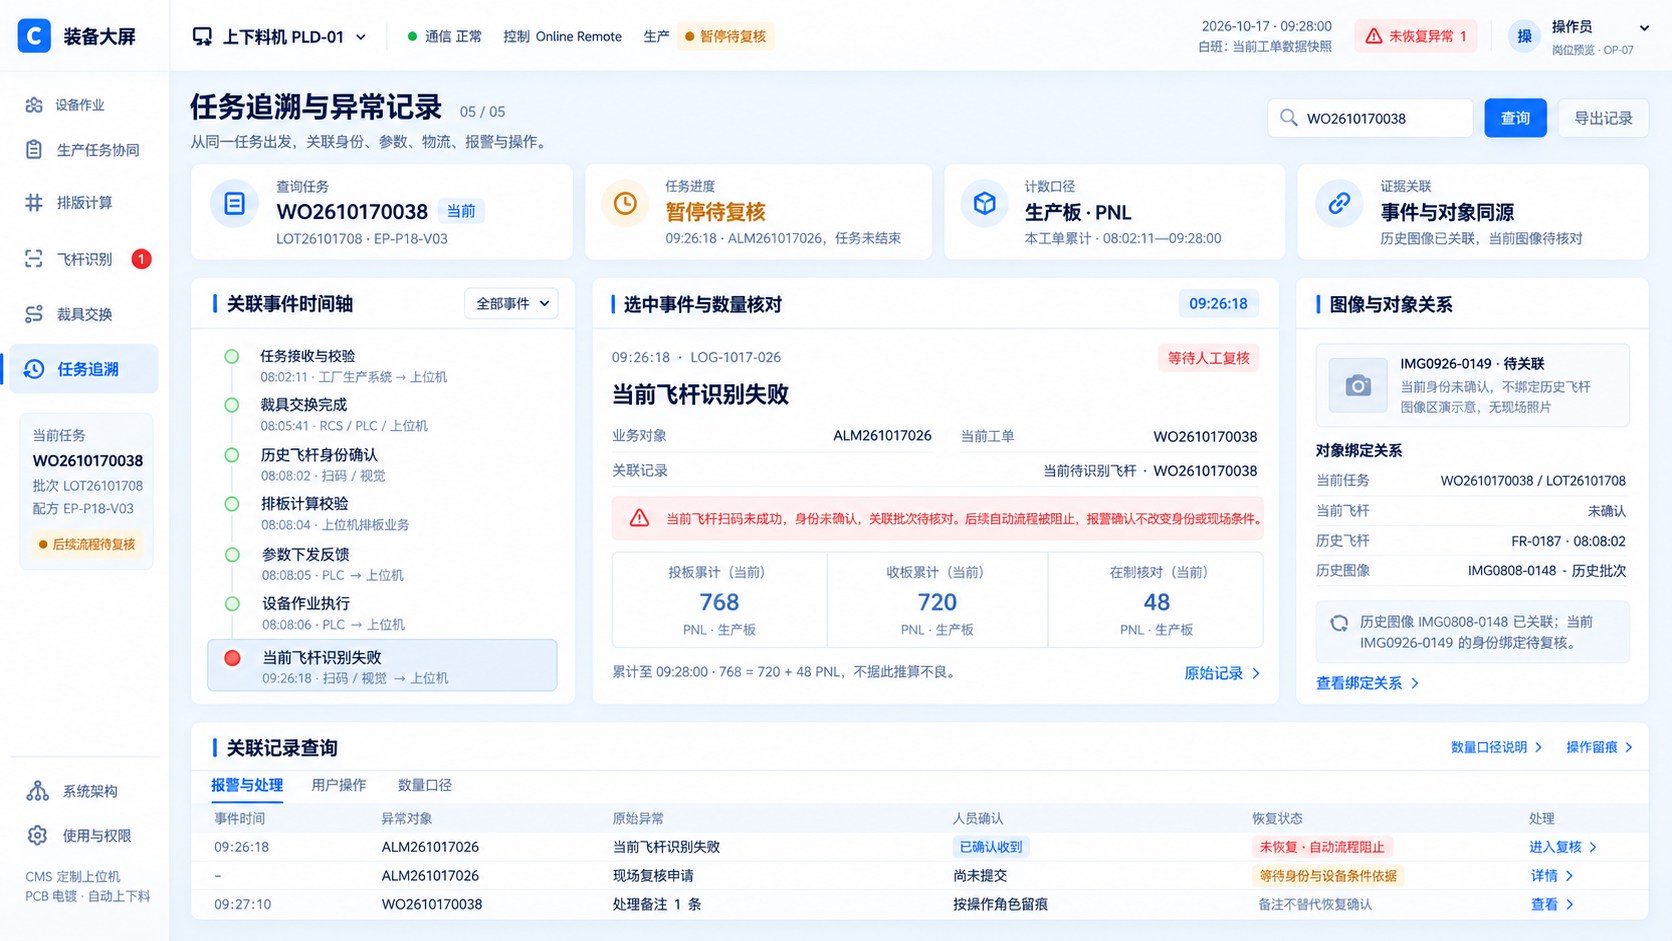Switch to 用户操作 tab
This screenshot has height=941, width=1672.
(339, 785)
